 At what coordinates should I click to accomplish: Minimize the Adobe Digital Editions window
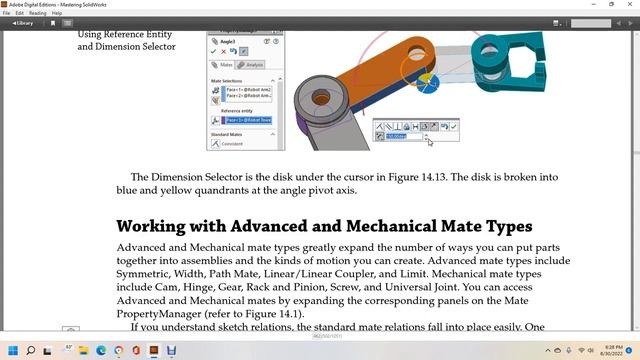pyautogui.click(x=593, y=4)
